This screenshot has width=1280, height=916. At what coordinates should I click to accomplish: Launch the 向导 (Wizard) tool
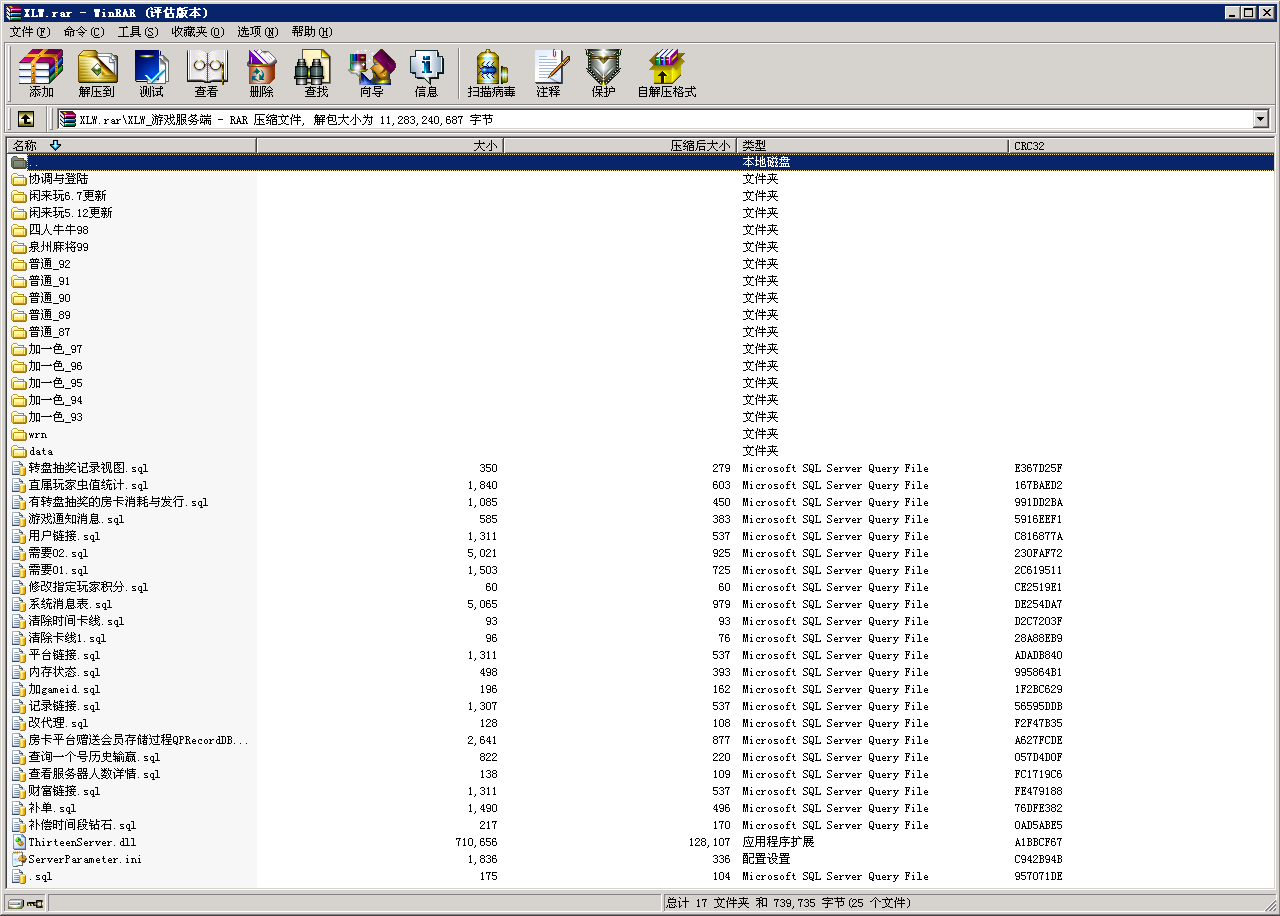point(371,74)
